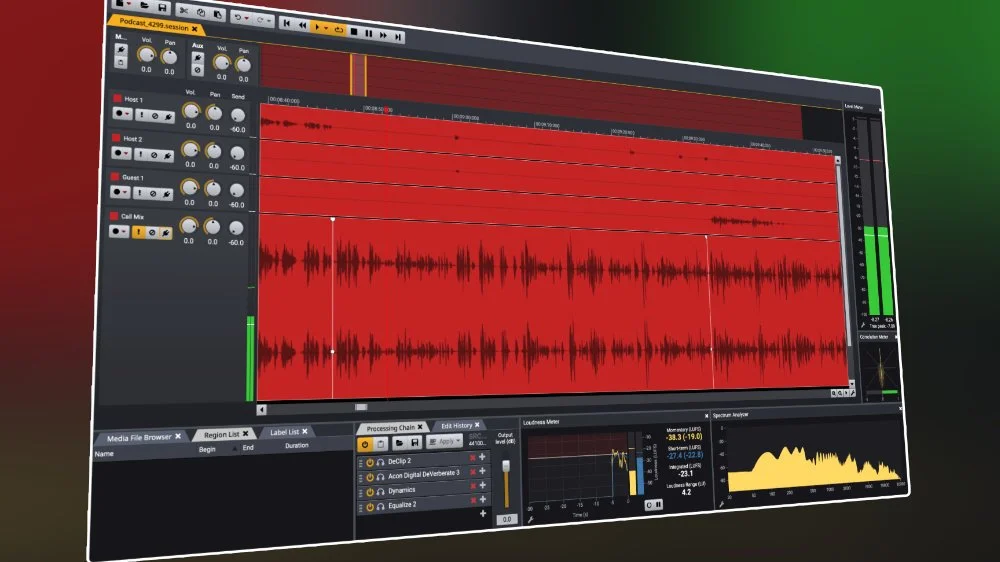1000x562 pixels.
Task: Toggle processing chain power button
Action: pos(365,444)
